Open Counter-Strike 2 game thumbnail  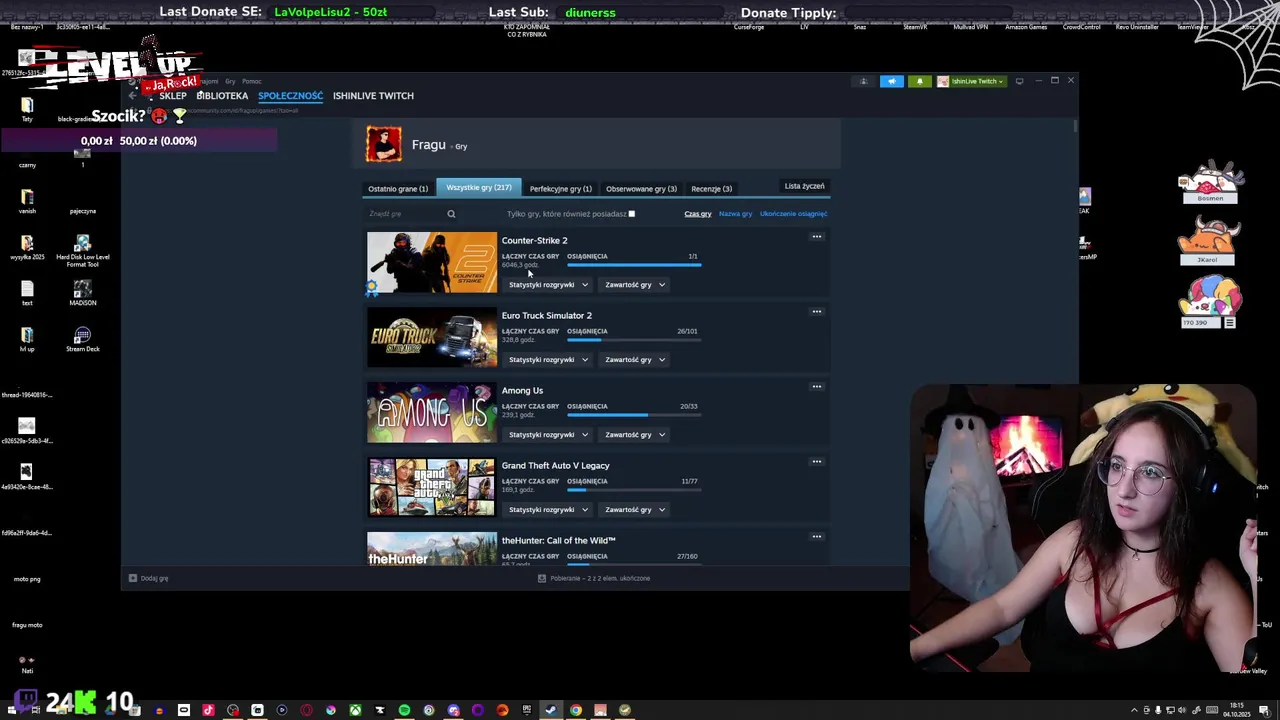pyautogui.click(x=431, y=262)
